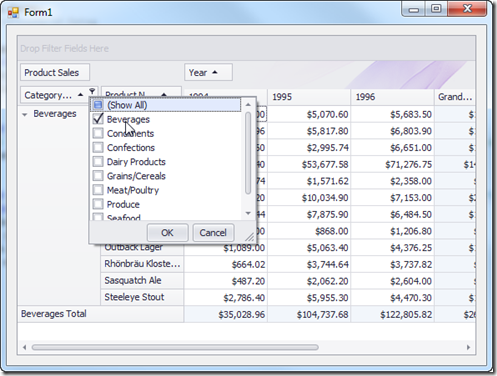The image size is (497, 376).
Task: Click the $4,470.30 cell
Action: point(392,298)
